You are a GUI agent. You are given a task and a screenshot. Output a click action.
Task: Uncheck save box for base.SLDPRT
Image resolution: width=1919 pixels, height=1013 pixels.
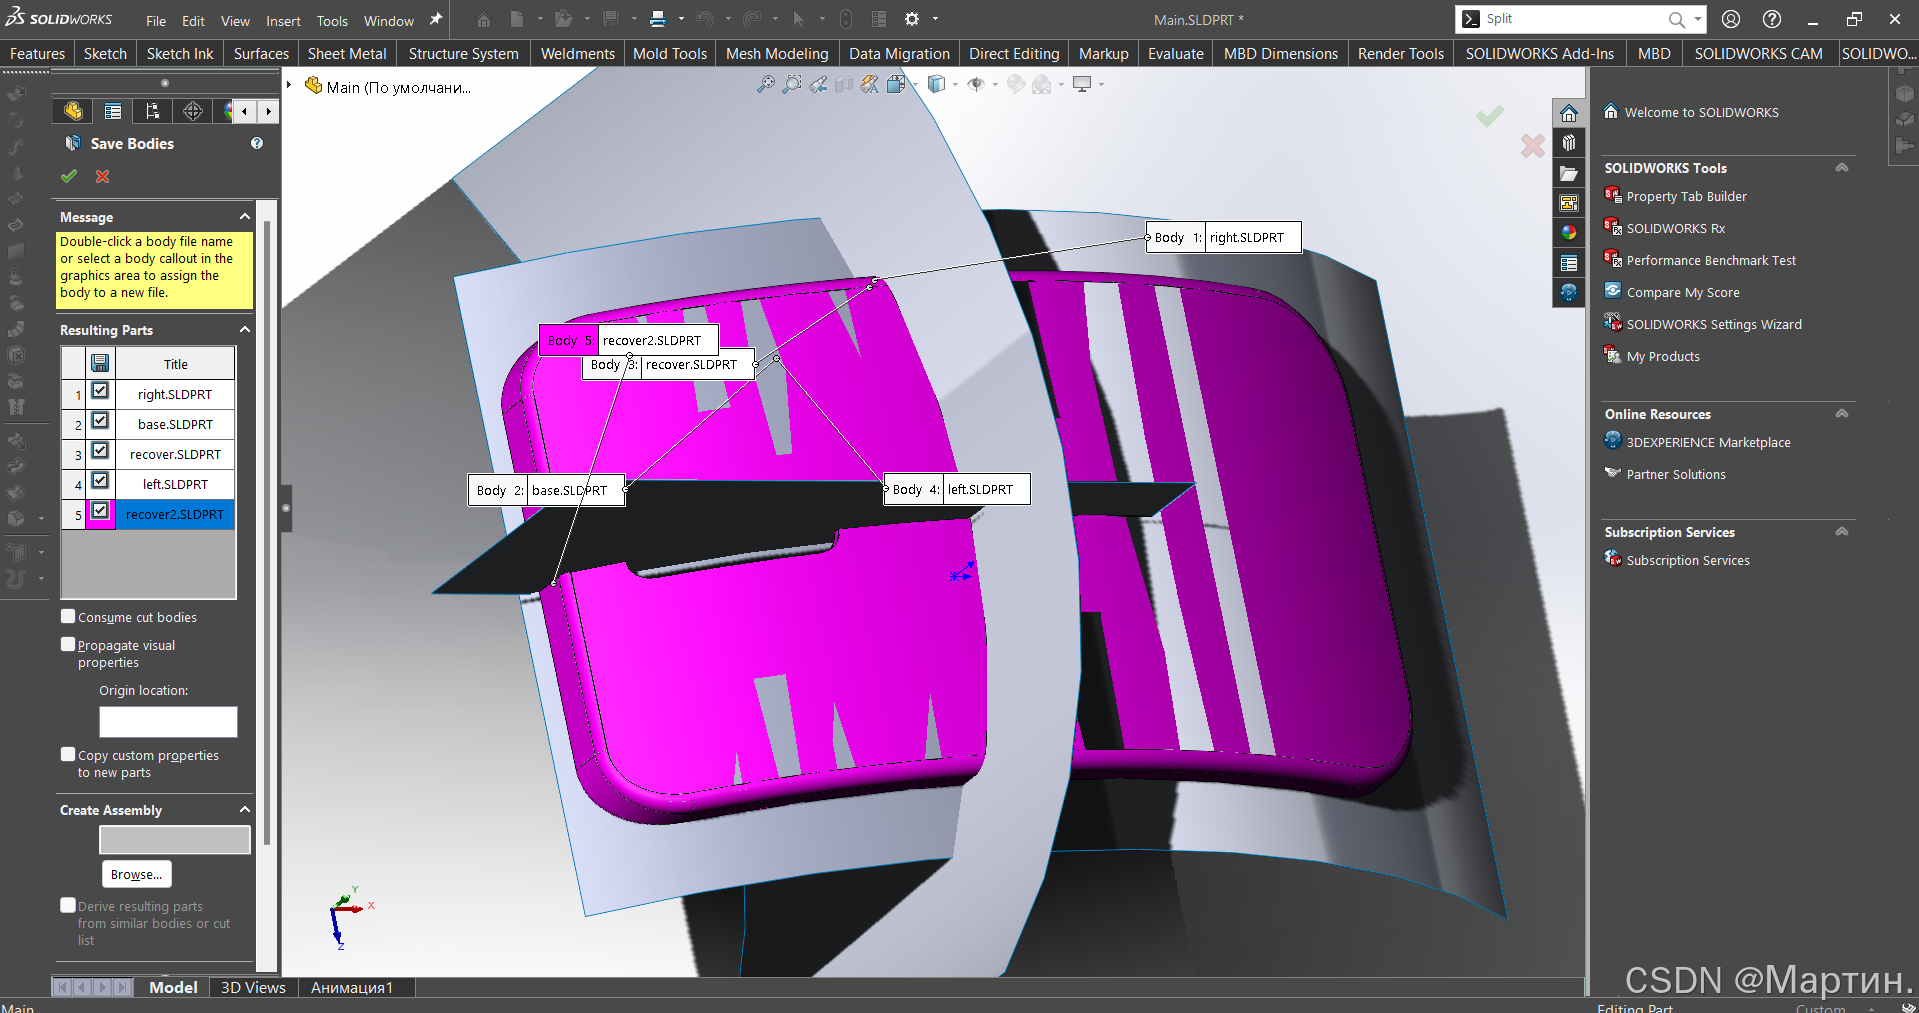[100, 421]
